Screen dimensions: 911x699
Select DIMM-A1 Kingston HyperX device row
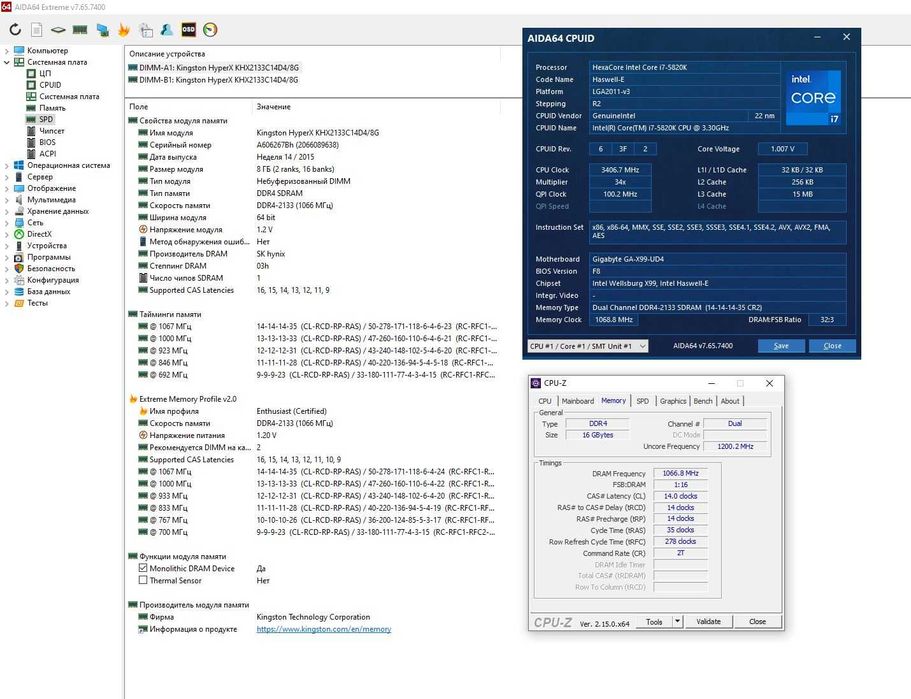(x=213, y=67)
